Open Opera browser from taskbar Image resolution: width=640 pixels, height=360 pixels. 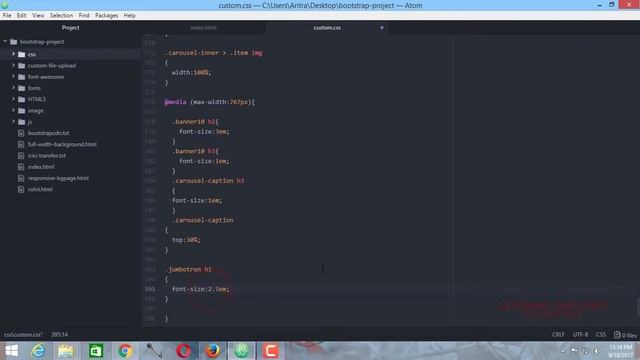(x=183, y=351)
